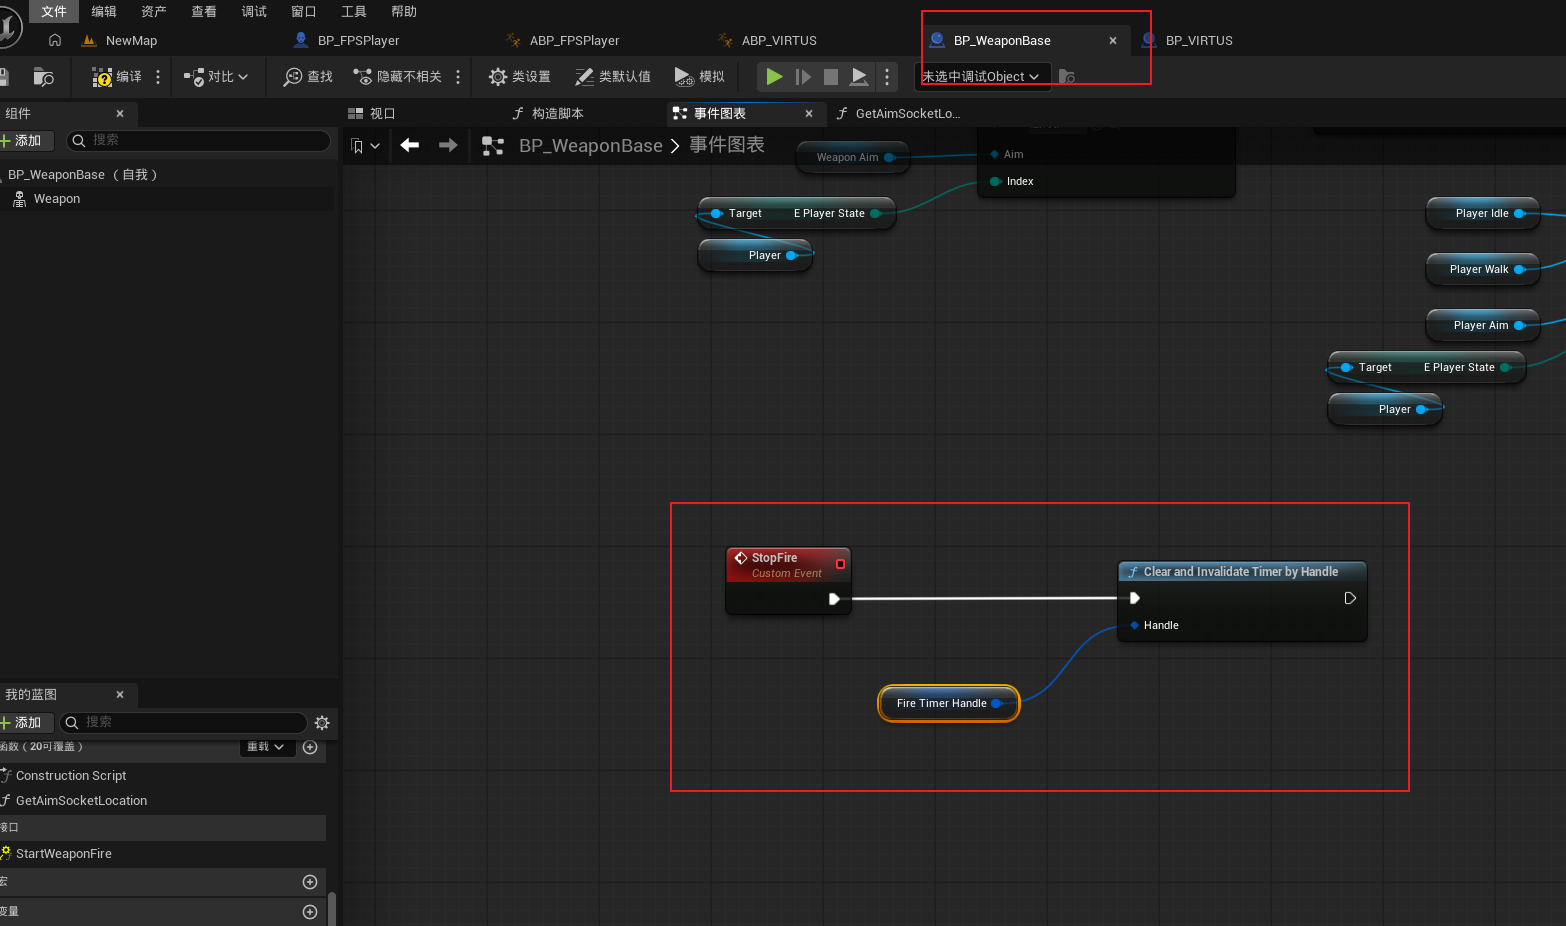Open the 工具 menu
This screenshot has height=926, width=1566.
354,11
